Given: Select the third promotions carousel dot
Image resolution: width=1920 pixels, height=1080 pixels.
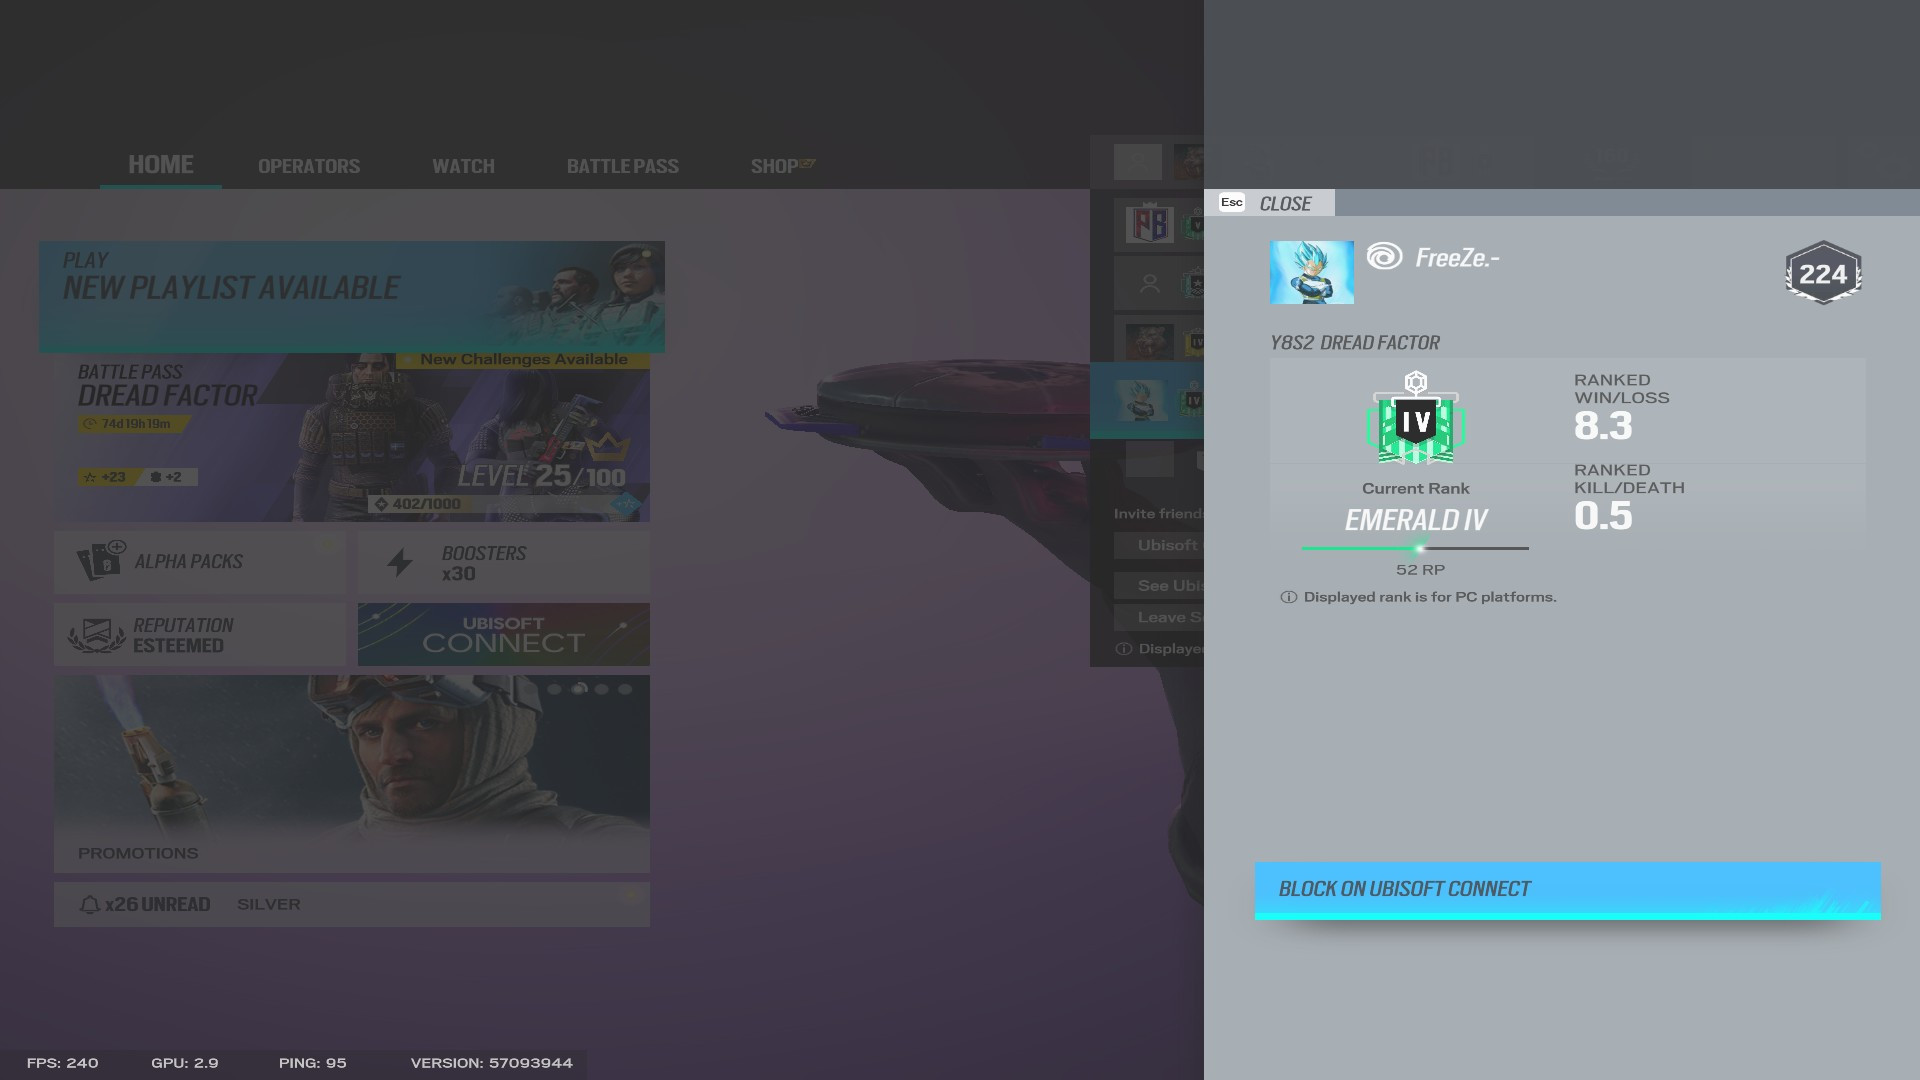Looking at the screenshot, I should (x=602, y=689).
